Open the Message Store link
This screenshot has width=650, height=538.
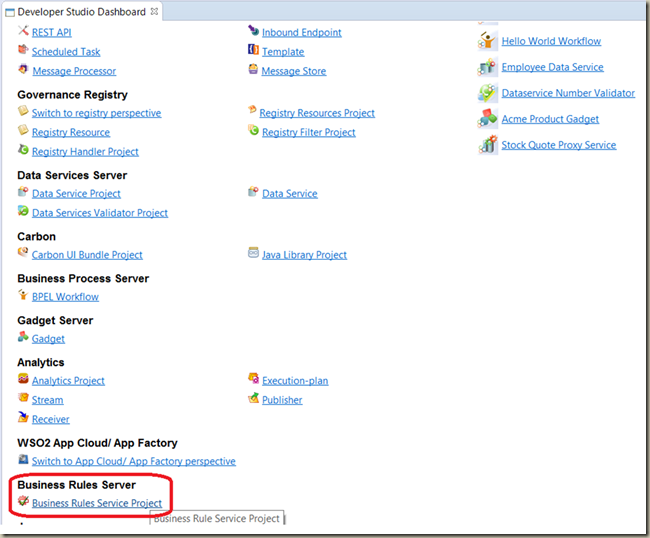294,71
